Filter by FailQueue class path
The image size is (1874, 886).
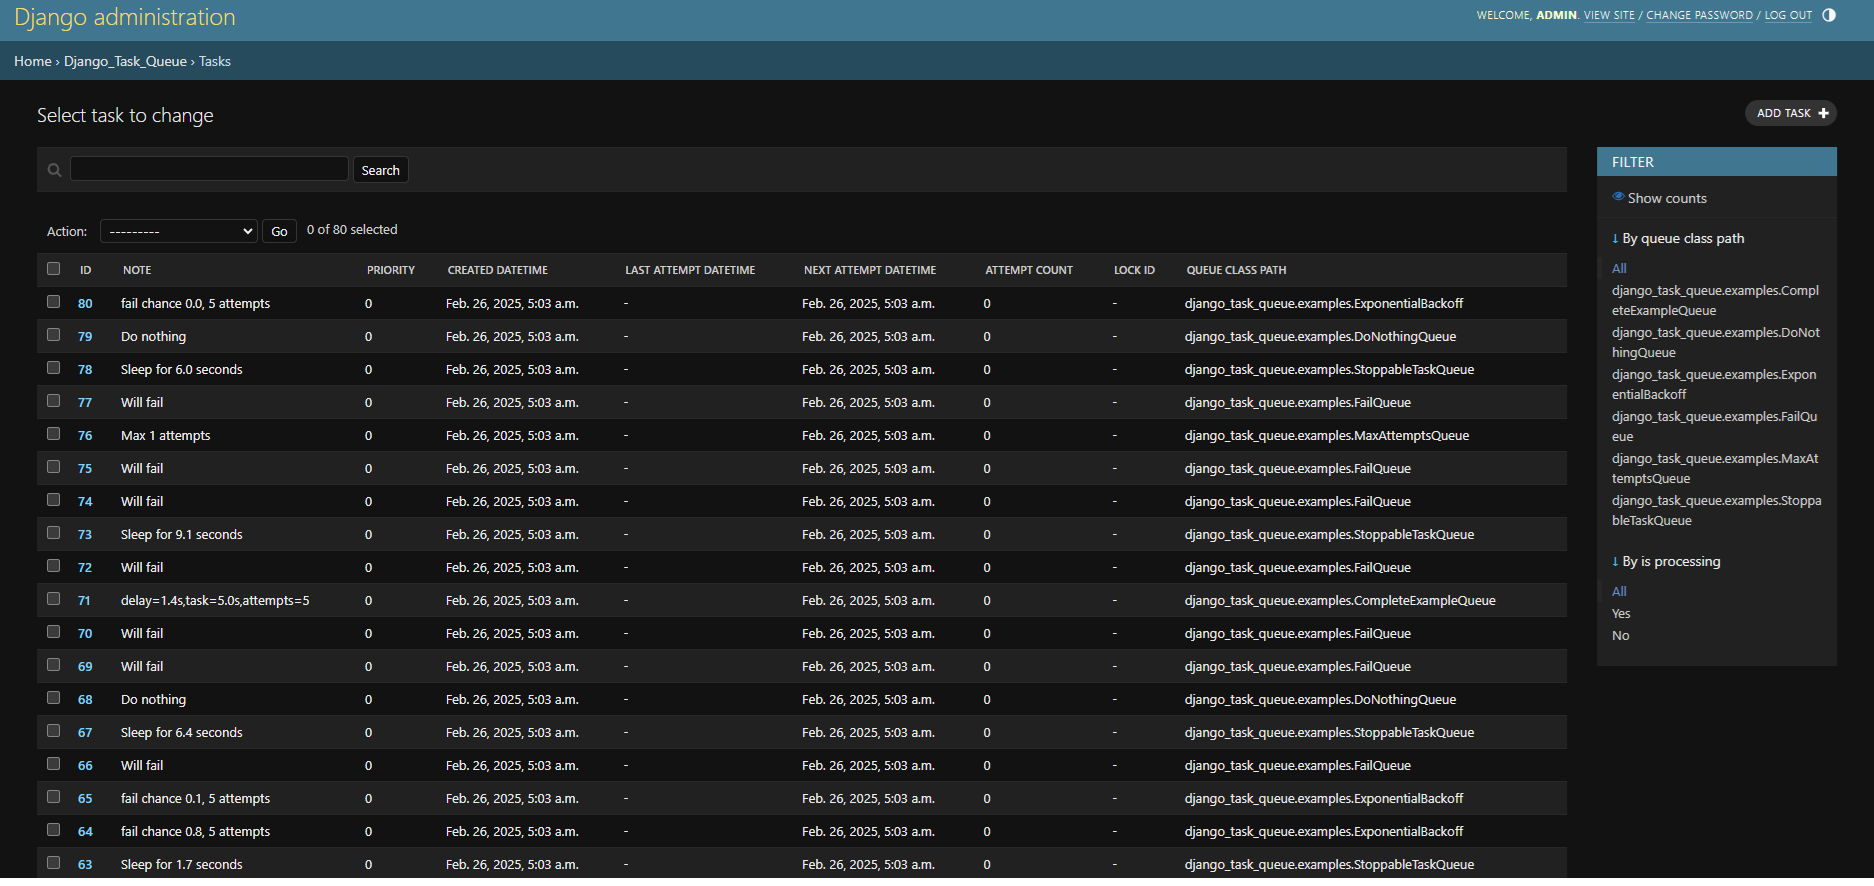pyautogui.click(x=1715, y=426)
